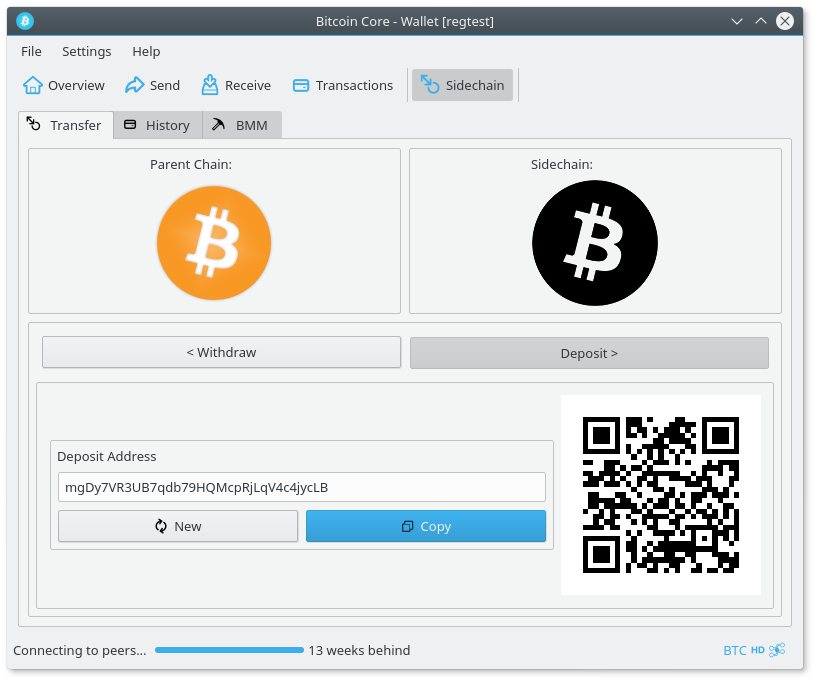Minimize the window with the down chevron
816x682 pixels.
[737, 21]
